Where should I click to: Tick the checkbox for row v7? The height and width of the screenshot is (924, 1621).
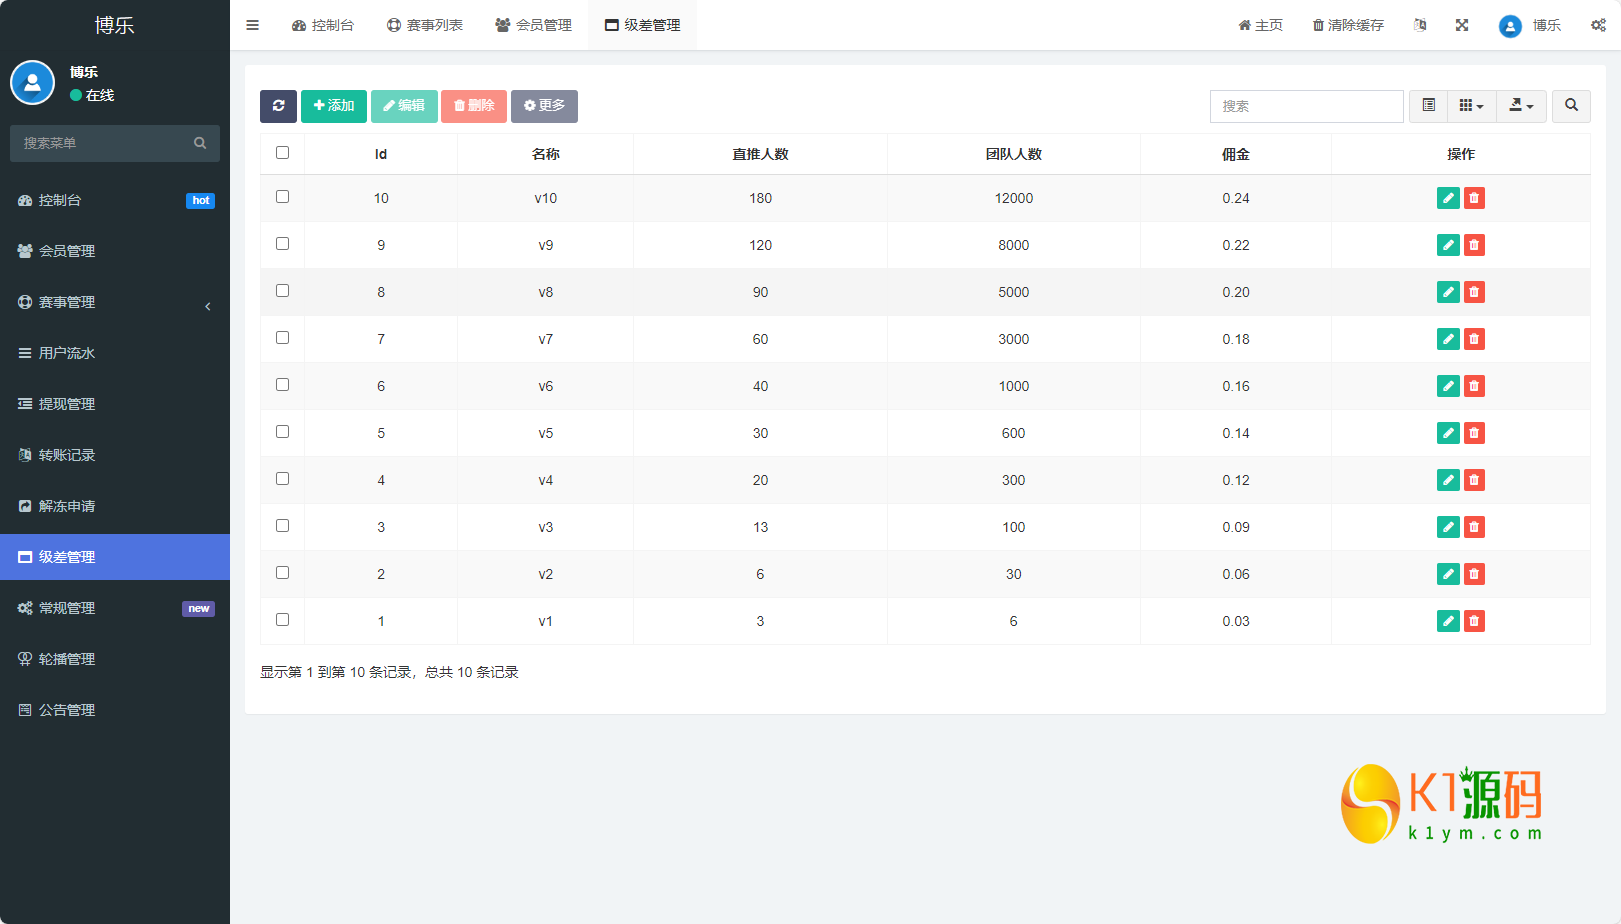(282, 338)
